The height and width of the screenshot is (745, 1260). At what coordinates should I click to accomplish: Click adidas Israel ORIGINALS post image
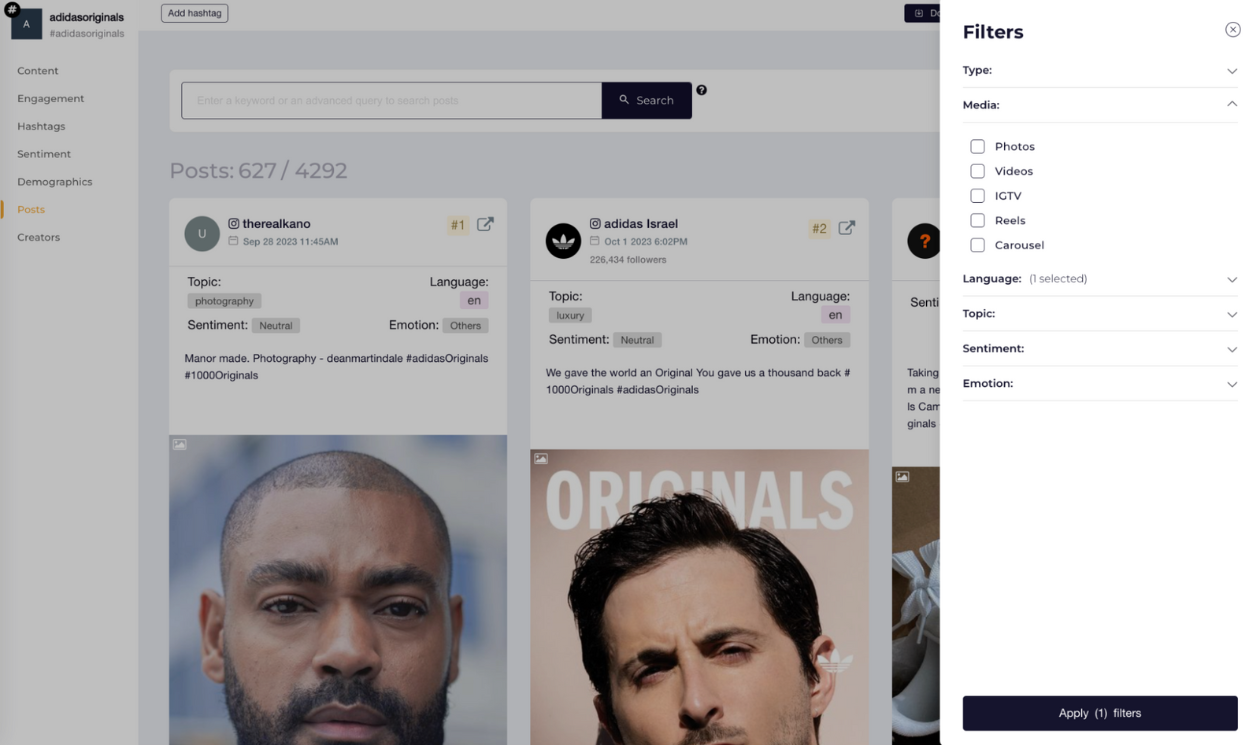click(x=699, y=597)
